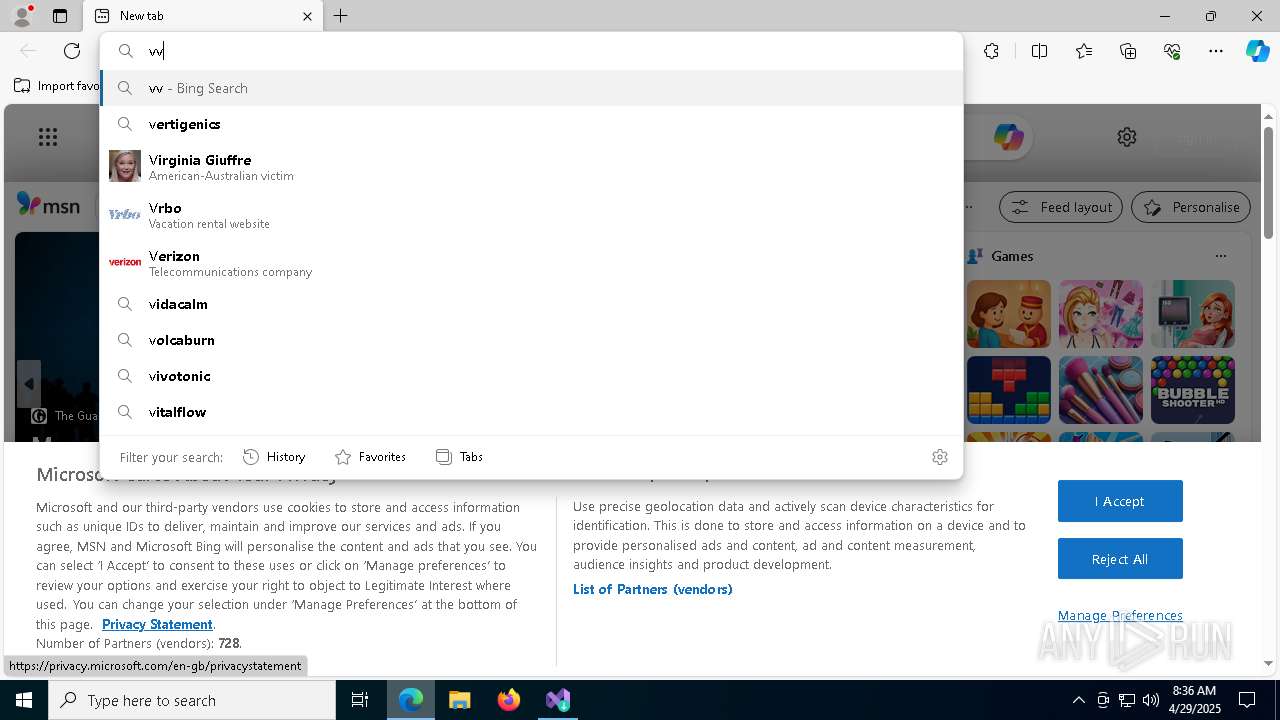Select the 'volcaburn' suggestion
This screenshot has height=720, width=1280.
click(x=531, y=340)
